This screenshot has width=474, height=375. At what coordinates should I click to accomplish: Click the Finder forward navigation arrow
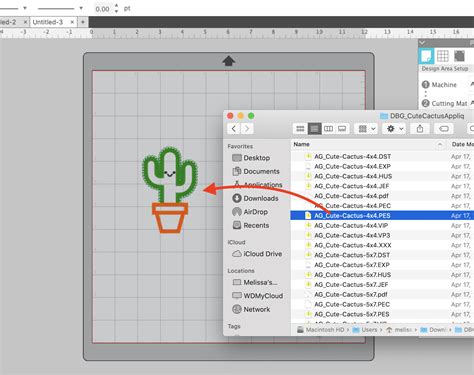247,129
